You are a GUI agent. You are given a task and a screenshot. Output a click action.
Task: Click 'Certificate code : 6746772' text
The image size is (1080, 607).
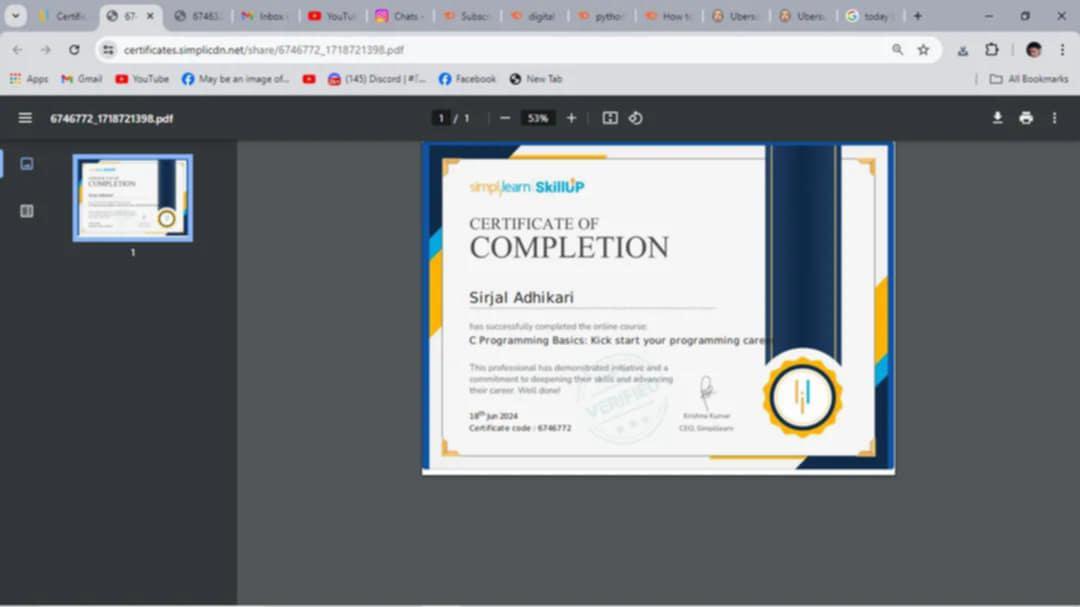(520, 428)
